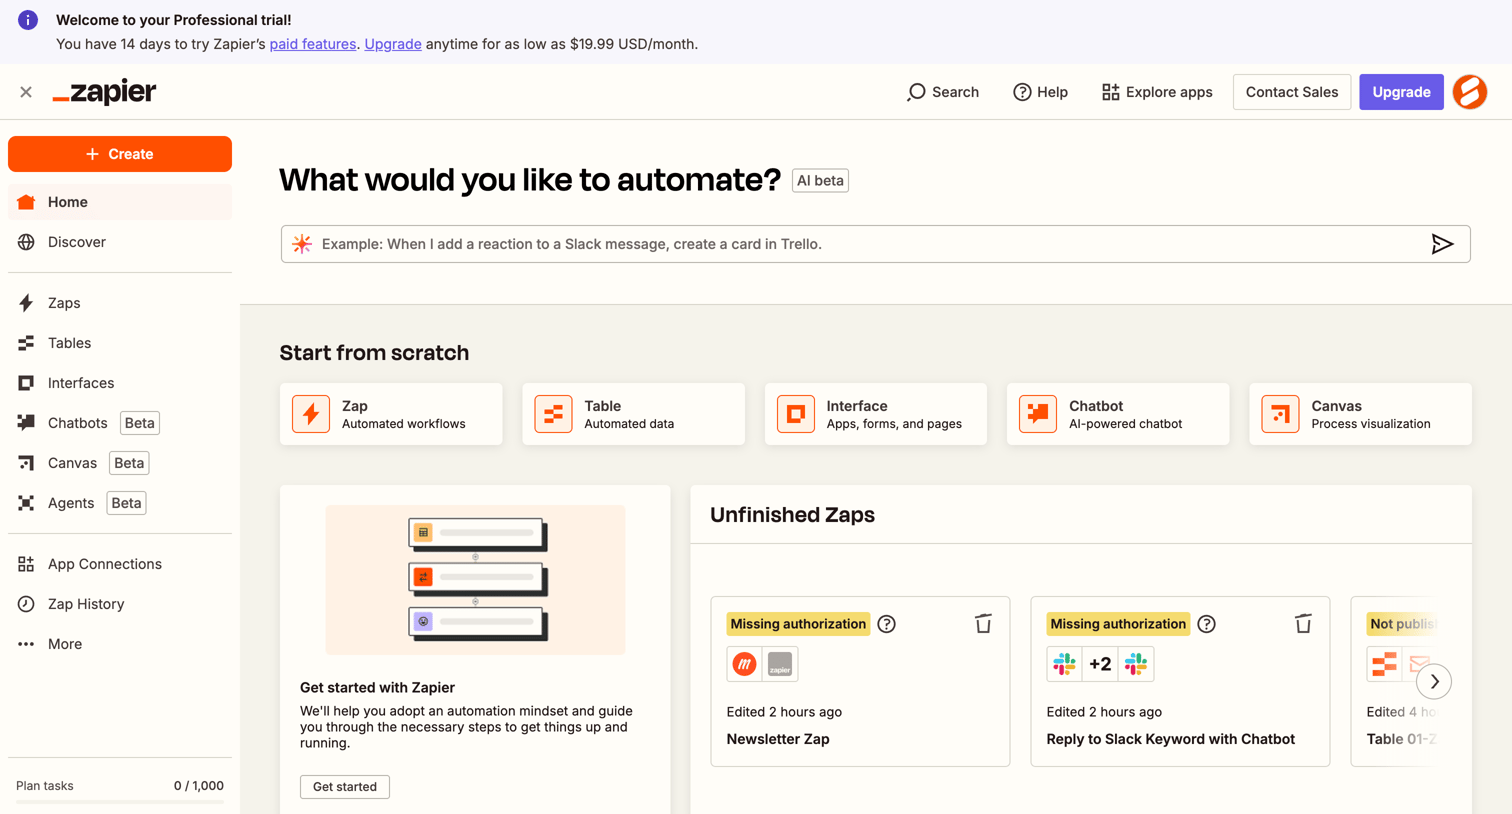Open Explore apps
Image resolution: width=1512 pixels, height=814 pixels.
click(x=1157, y=92)
